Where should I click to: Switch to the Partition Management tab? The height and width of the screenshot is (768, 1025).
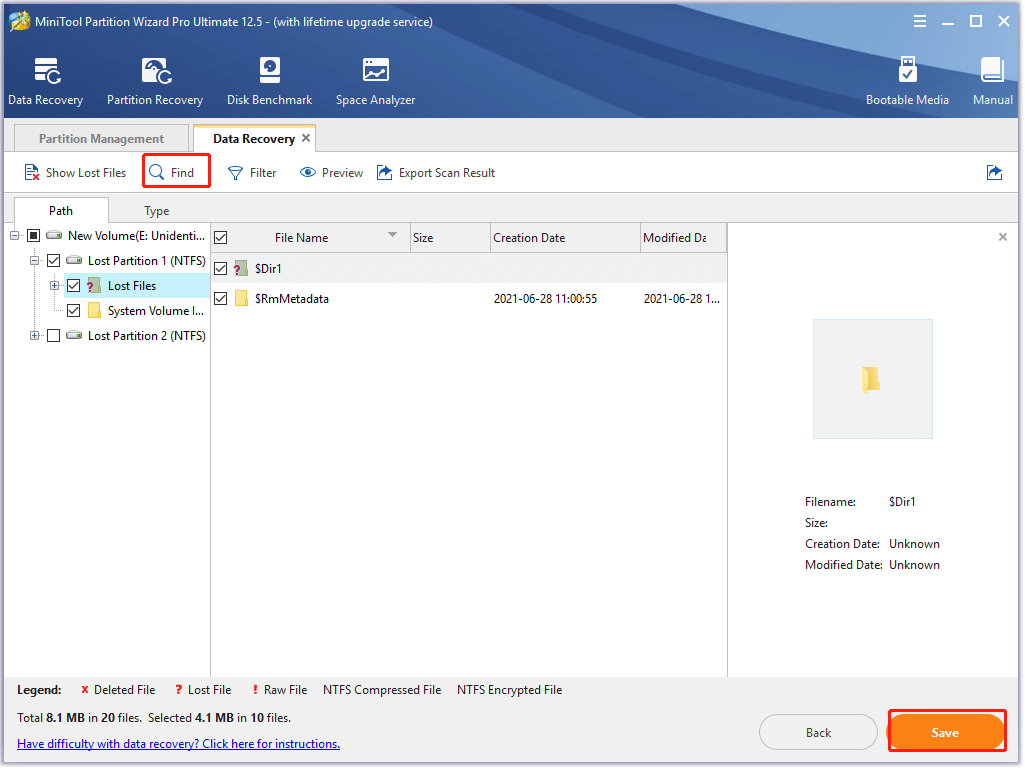tap(101, 139)
